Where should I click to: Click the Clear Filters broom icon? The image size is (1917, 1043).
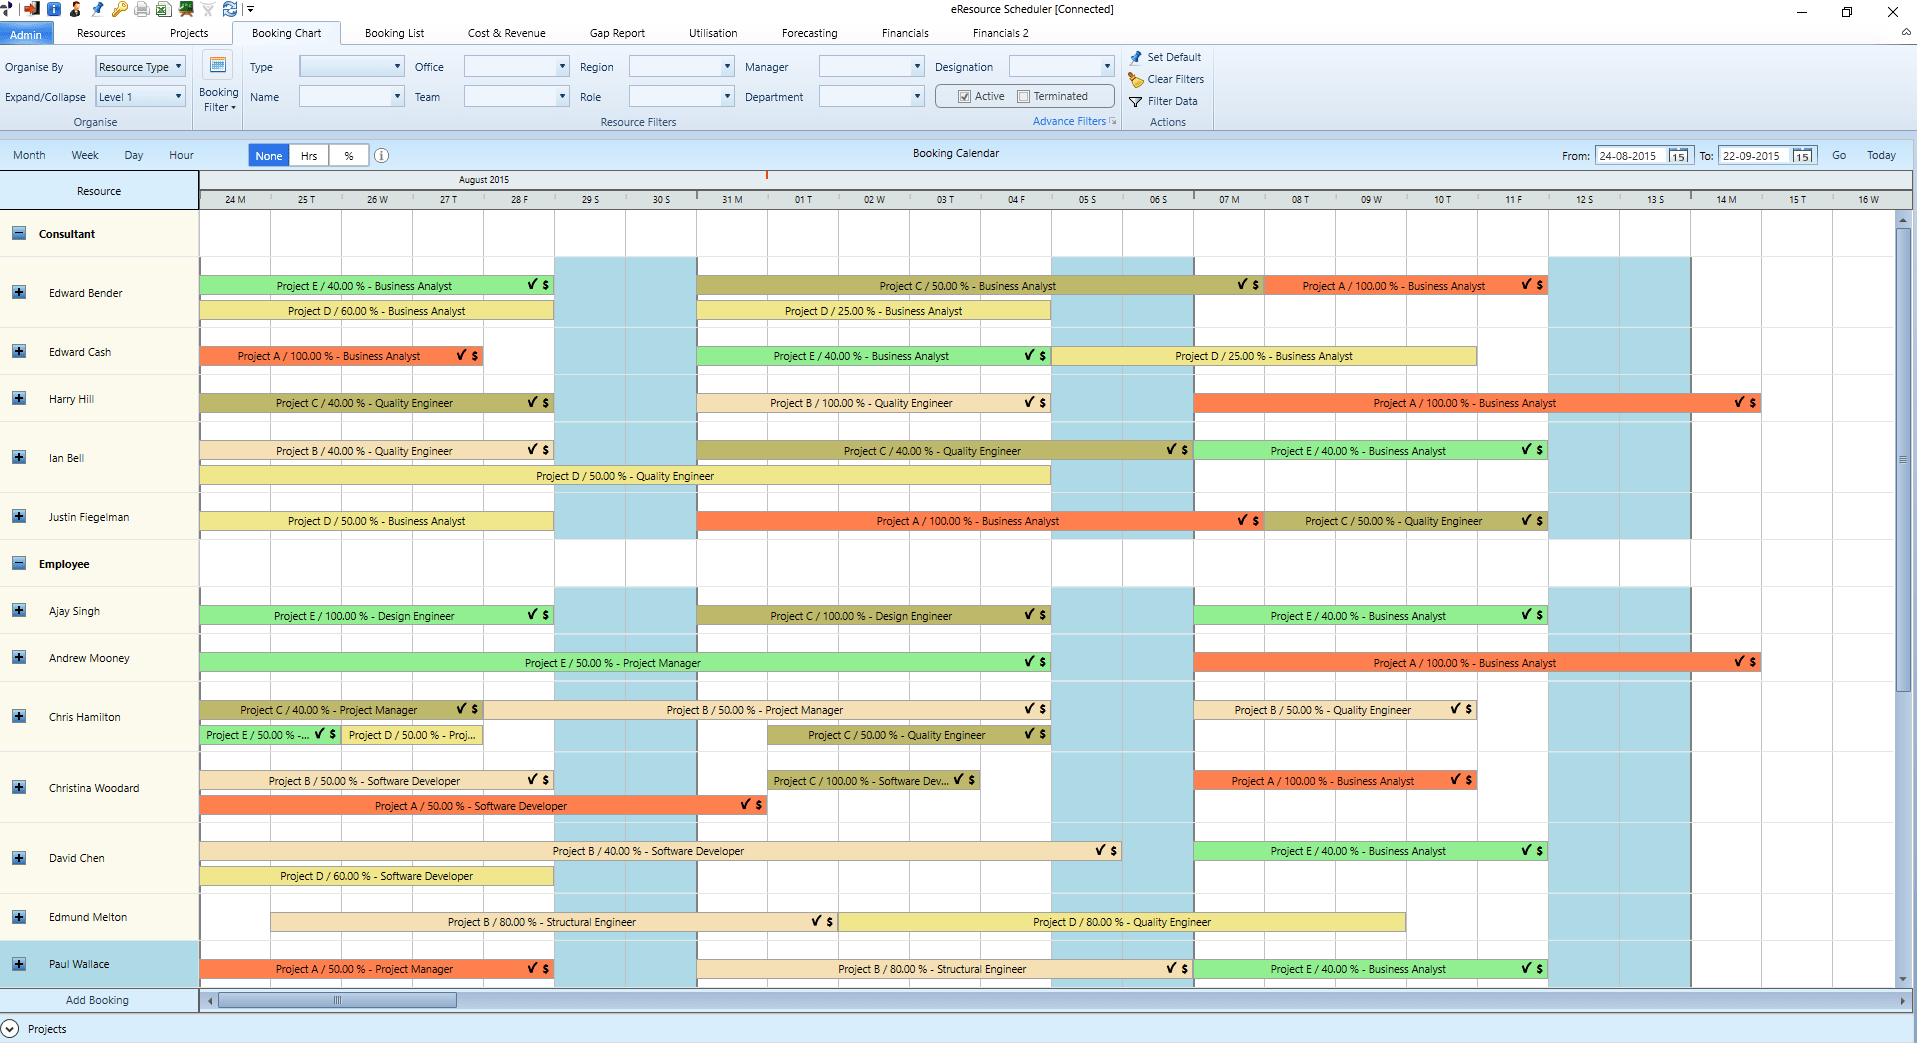click(x=1135, y=79)
